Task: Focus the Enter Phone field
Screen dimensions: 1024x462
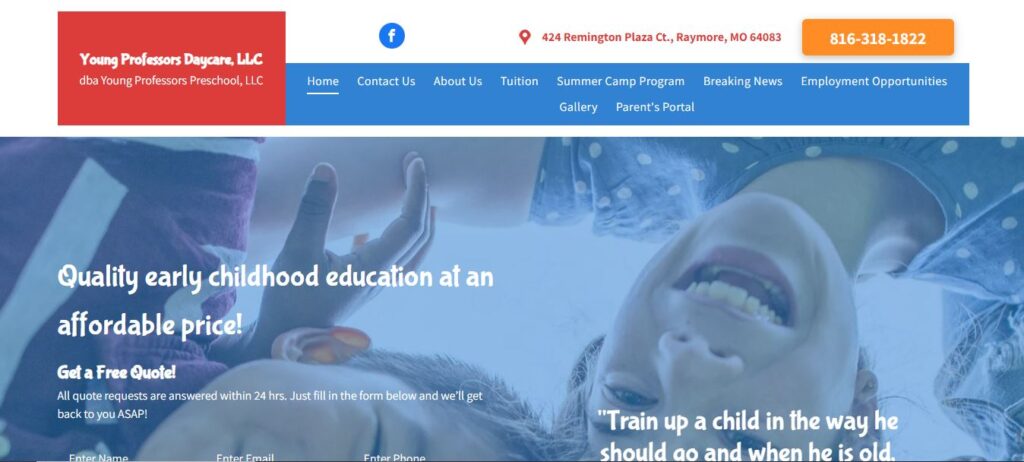Action: point(426,456)
